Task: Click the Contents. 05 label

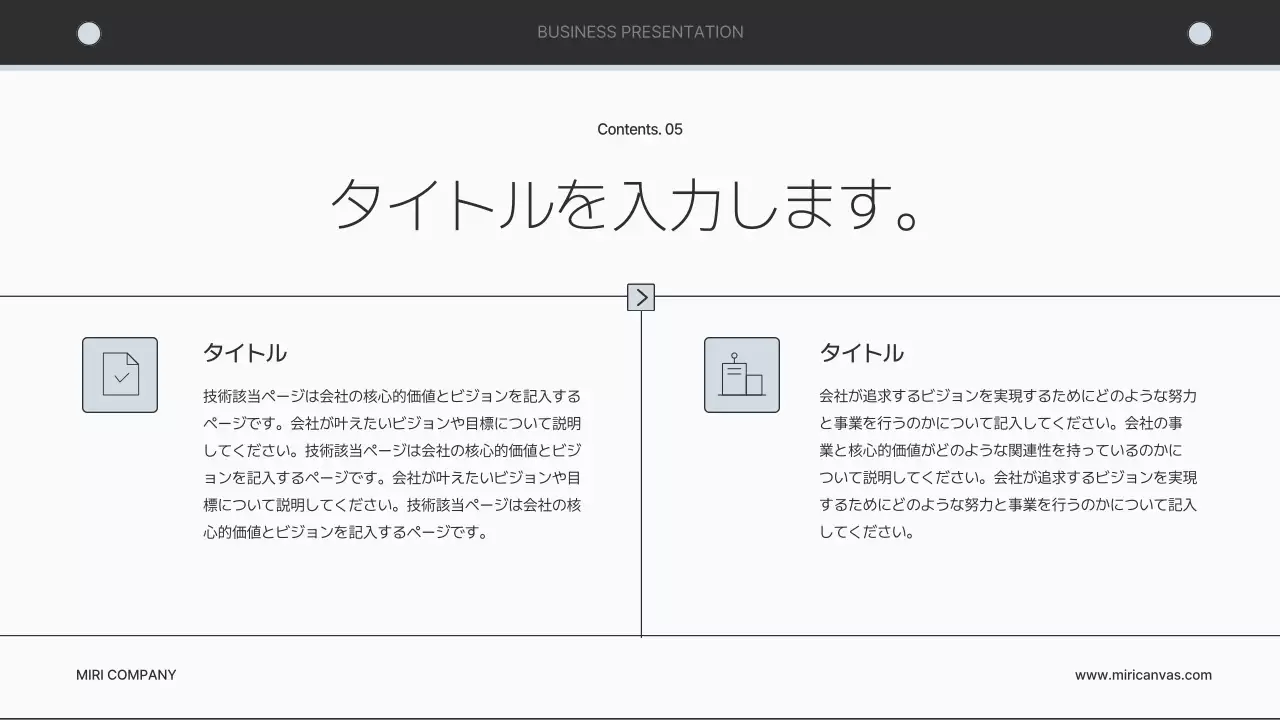Action: (x=640, y=129)
